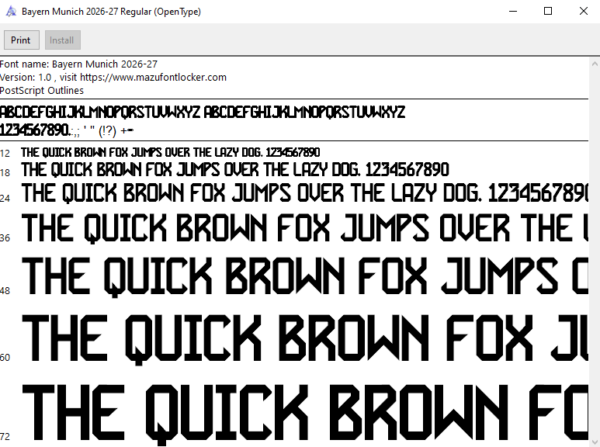Click the size label 12

tap(5, 154)
